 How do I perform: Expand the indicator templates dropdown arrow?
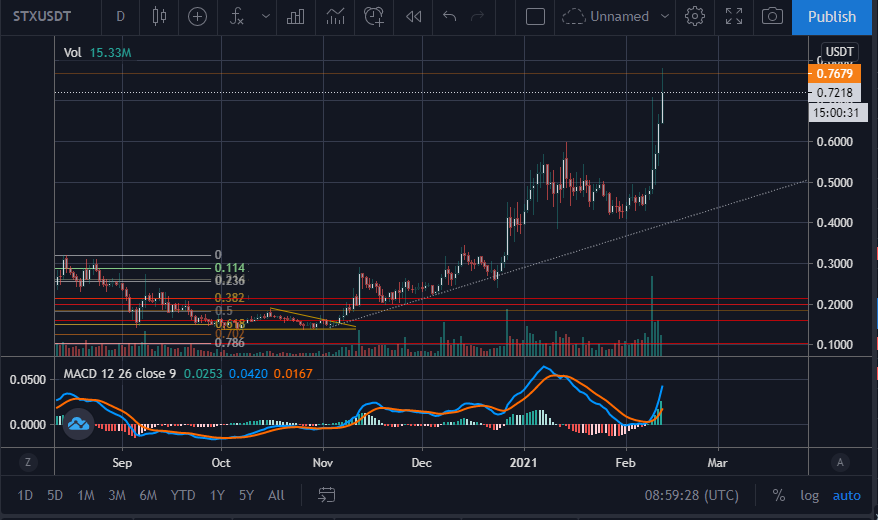pos(266,16)
